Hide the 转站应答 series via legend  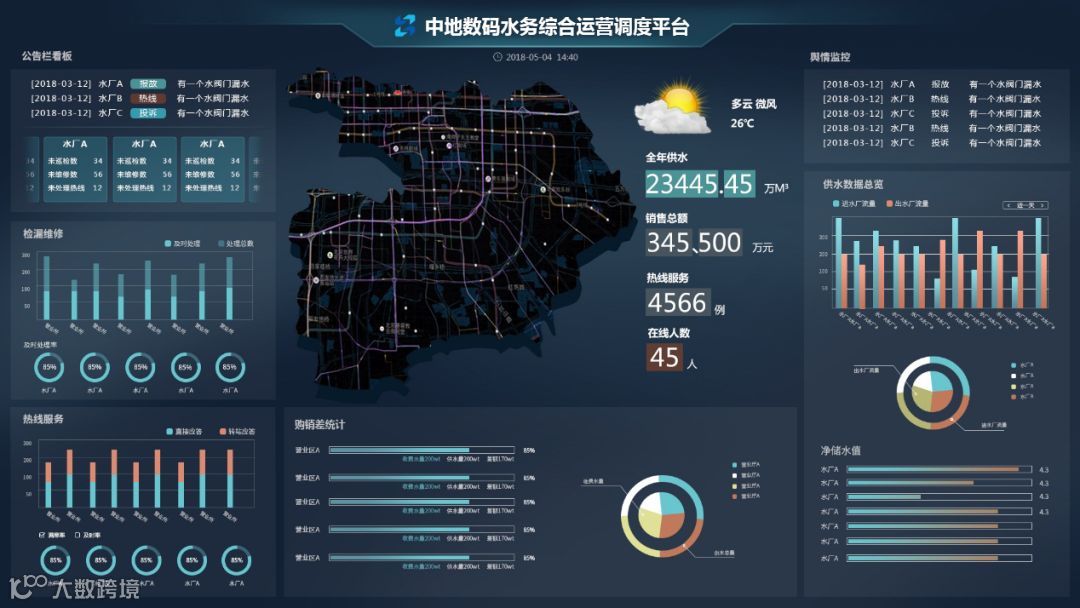coord(237,432)
